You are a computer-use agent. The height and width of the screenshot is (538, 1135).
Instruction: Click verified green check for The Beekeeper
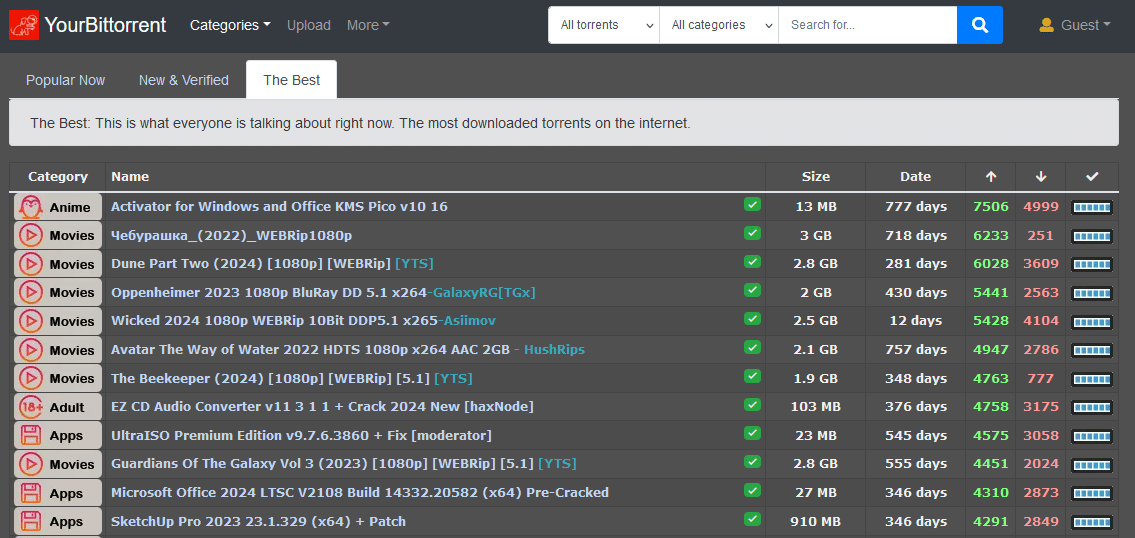[752, 376]
